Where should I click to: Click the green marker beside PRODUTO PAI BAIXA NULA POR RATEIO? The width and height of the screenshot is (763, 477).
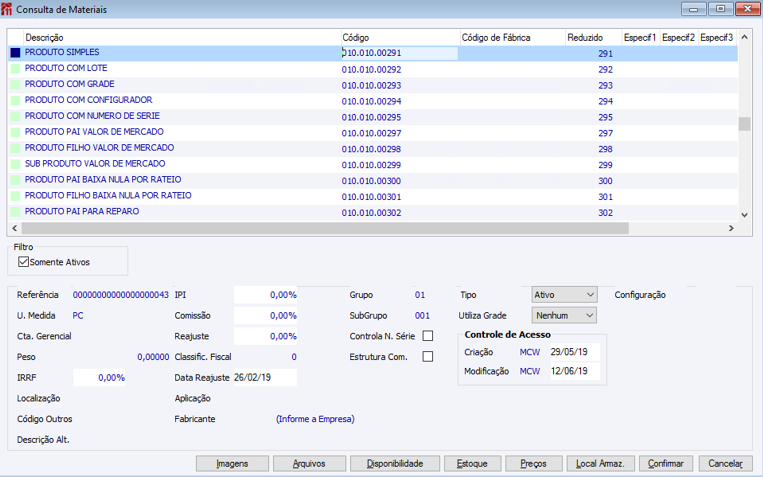click(x=16, y=180)
